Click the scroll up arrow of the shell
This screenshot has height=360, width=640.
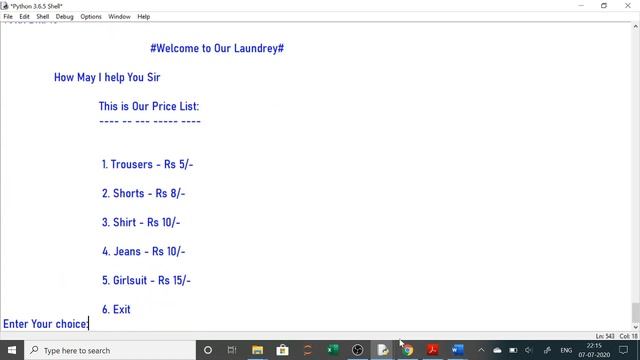(636, 27)
